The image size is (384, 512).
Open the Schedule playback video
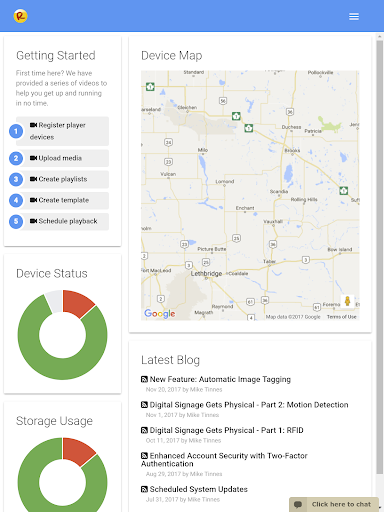pos(62,221)
